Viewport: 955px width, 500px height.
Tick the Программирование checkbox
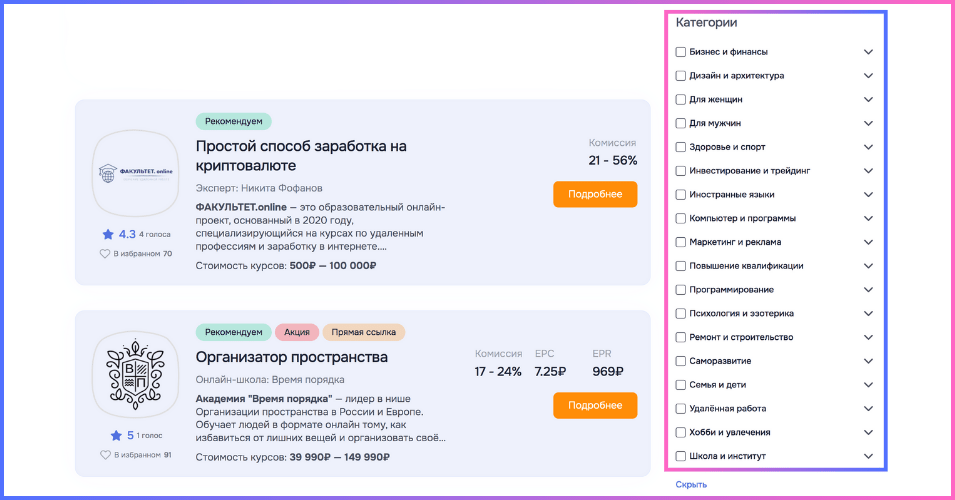coord(681,290)
